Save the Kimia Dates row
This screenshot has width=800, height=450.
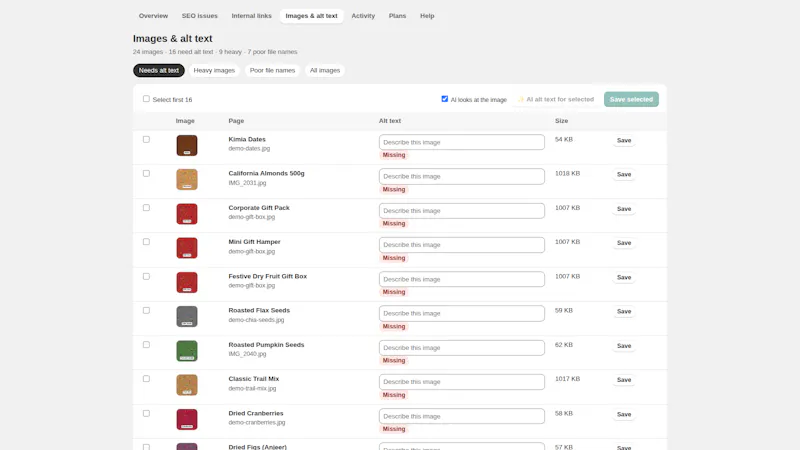point(624,140)
